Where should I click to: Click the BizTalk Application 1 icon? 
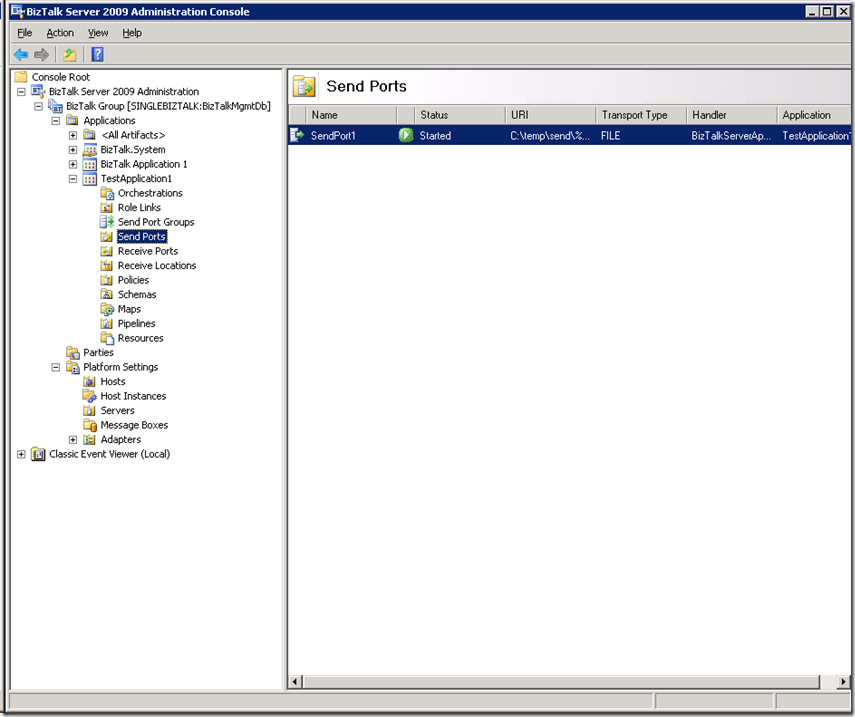[90, 164]
